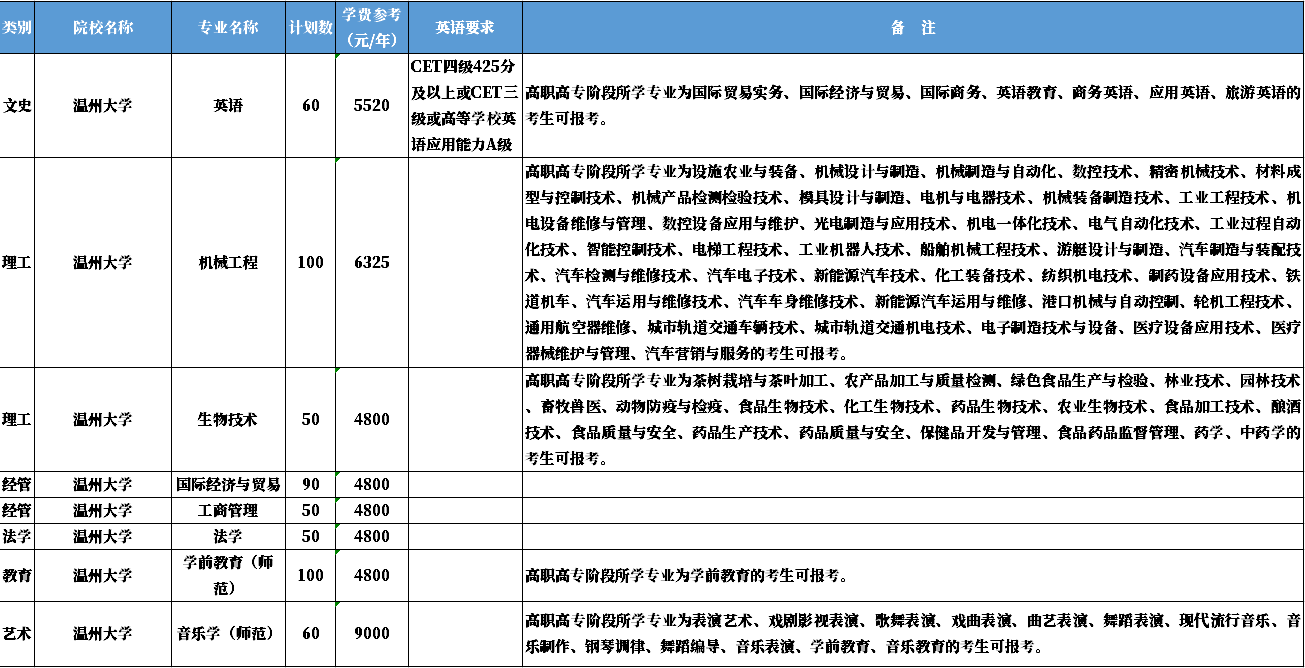Select the plan count 90
The width and height of the screenshot is (1305, 668).
[x=311, y=485]
